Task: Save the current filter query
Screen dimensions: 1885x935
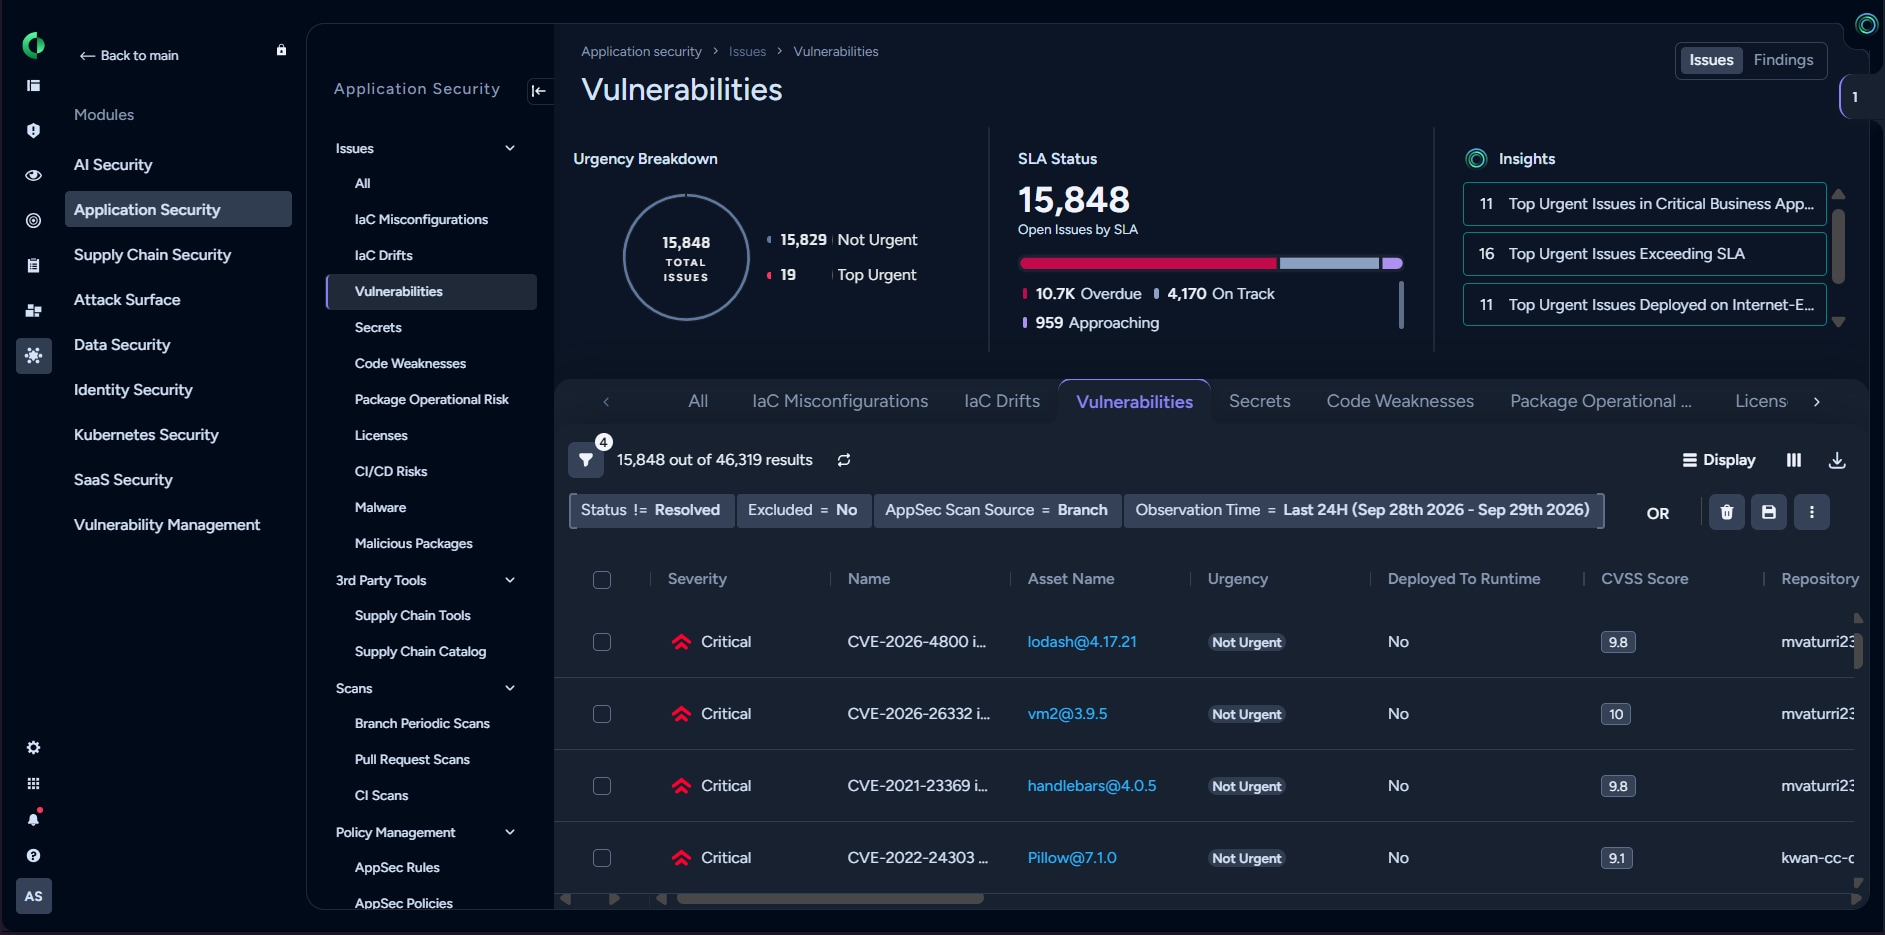Action: pyautogui.click(x=1769, y=512)
